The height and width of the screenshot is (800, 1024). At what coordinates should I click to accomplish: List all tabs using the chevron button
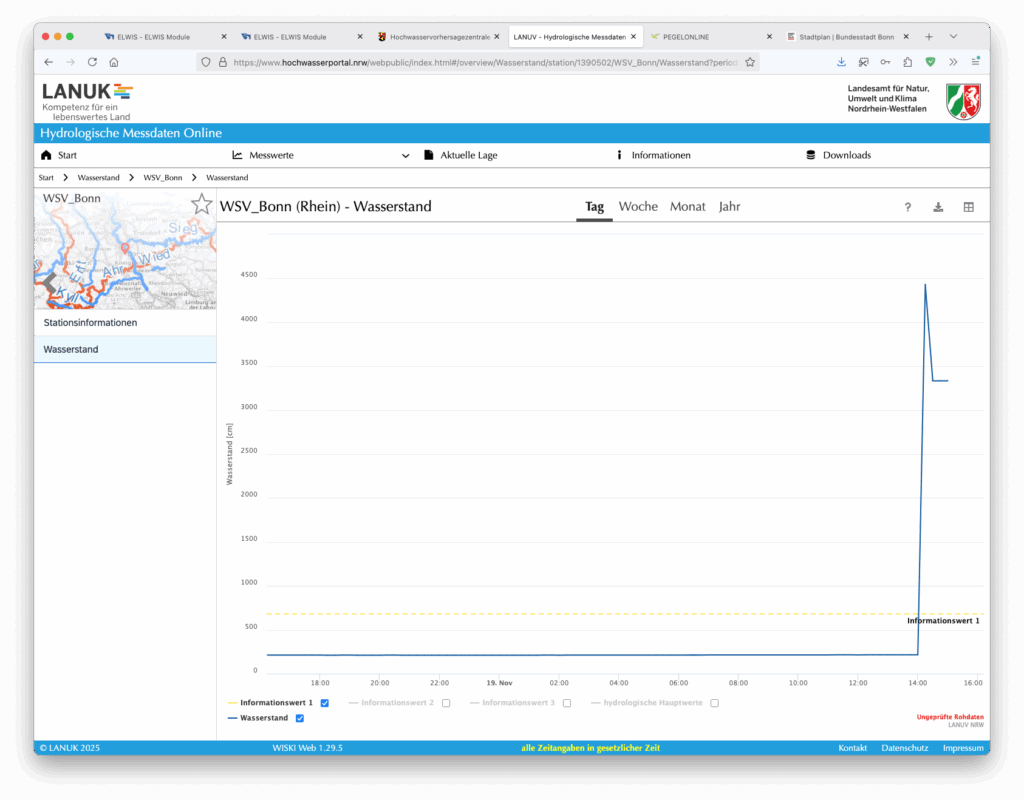pyautogui.click(x=953, y=36)
